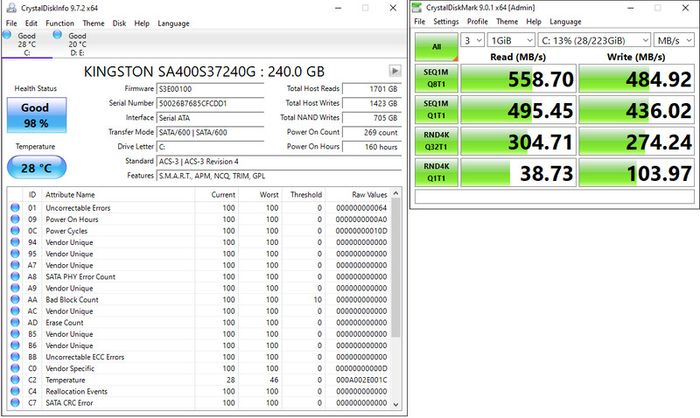Start the SEQ1M Q1T1 test

[436, 109]
